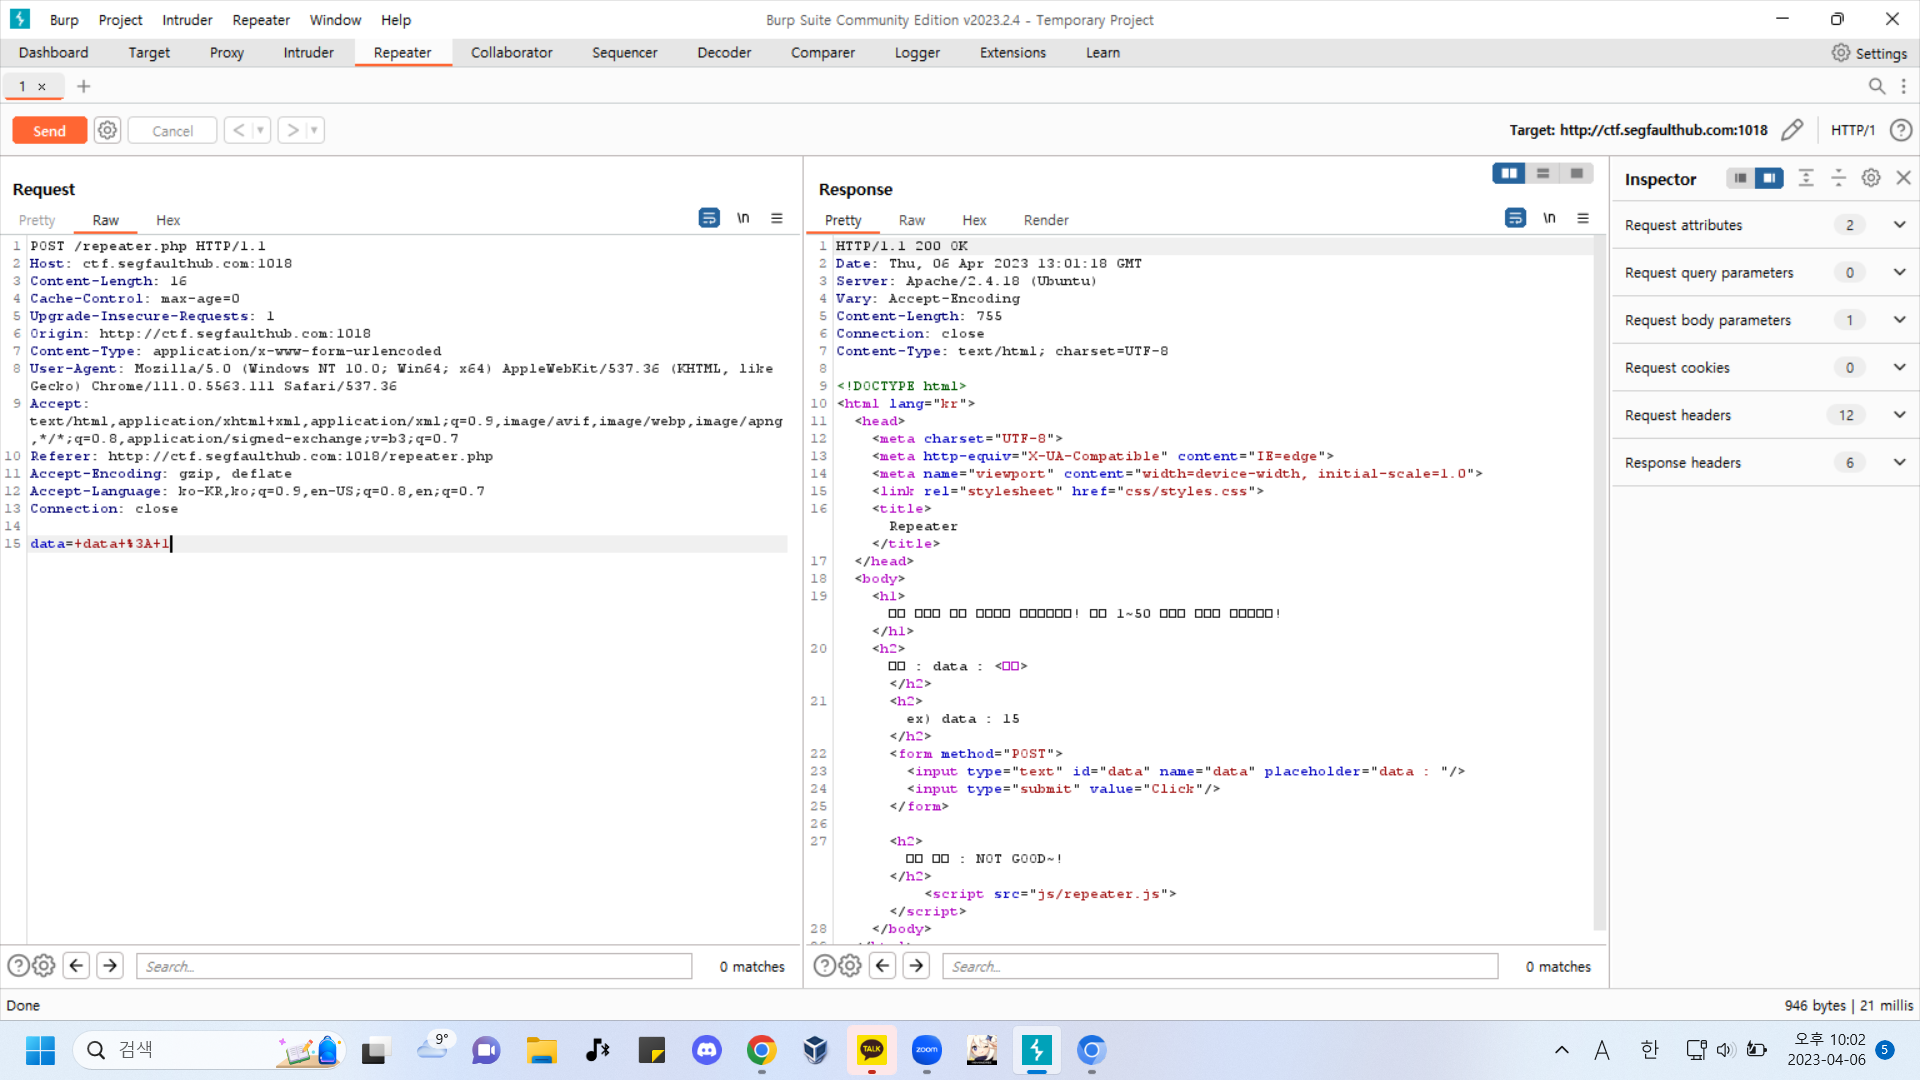Open the Render tab in Response
The height and width of the screenshot is (1080, 1920).
coord(1045,220)
